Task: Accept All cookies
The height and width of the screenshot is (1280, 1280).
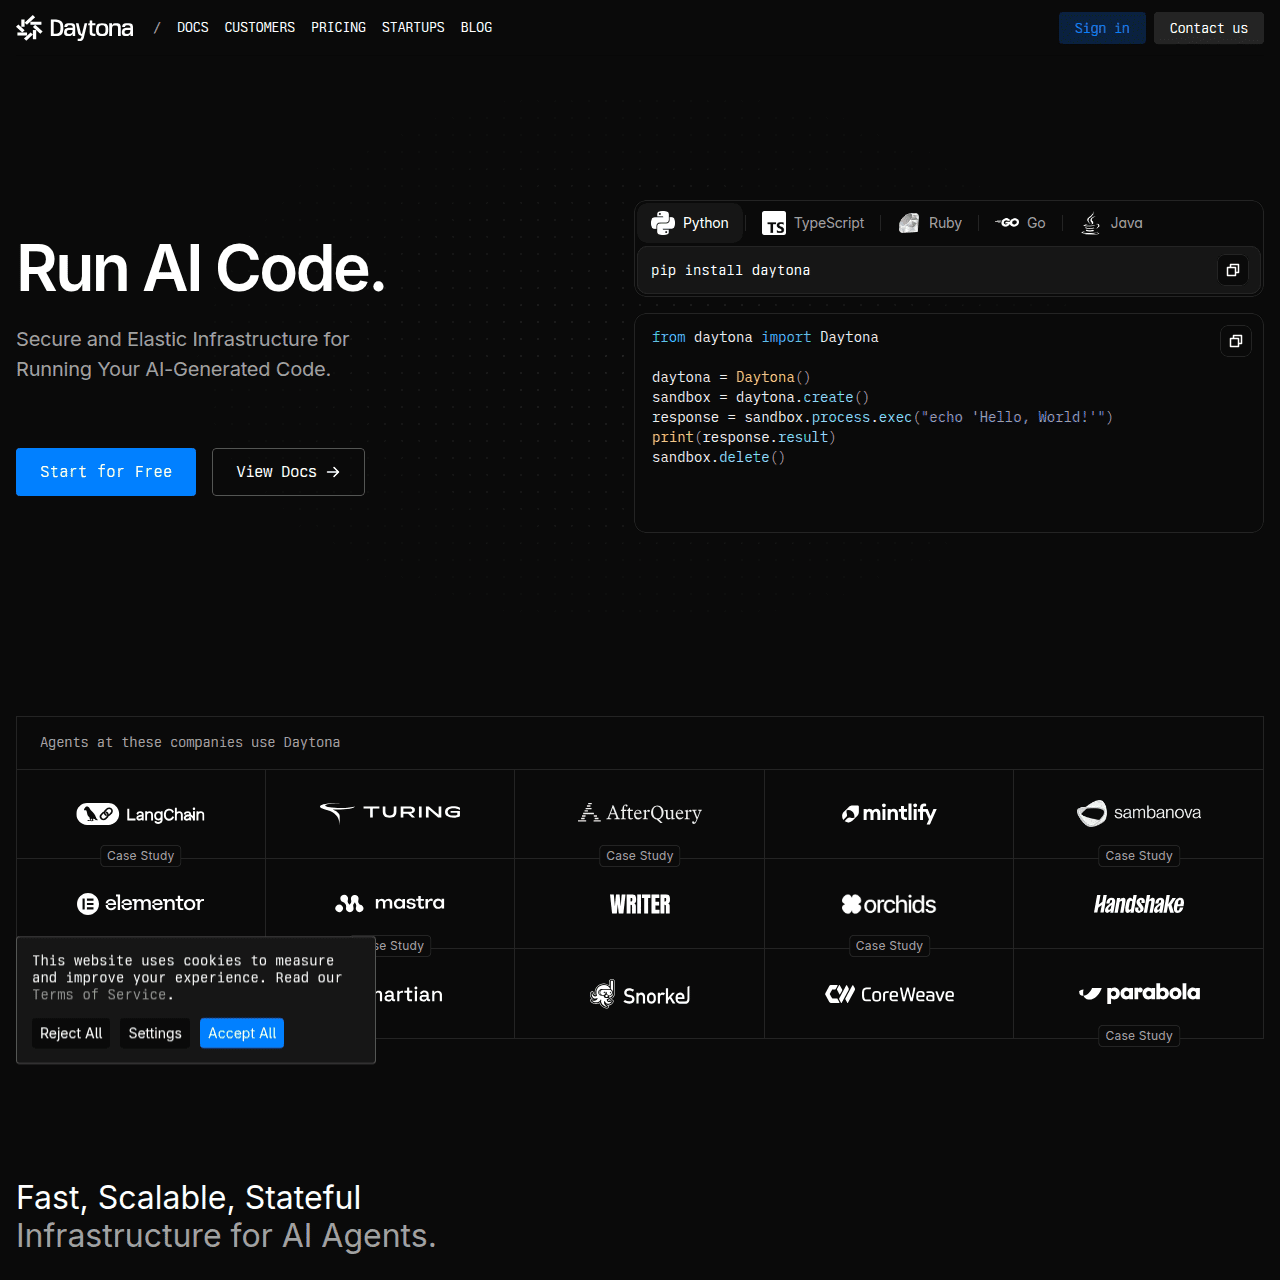Action: pyautogui.click(x=242, y=1033)
